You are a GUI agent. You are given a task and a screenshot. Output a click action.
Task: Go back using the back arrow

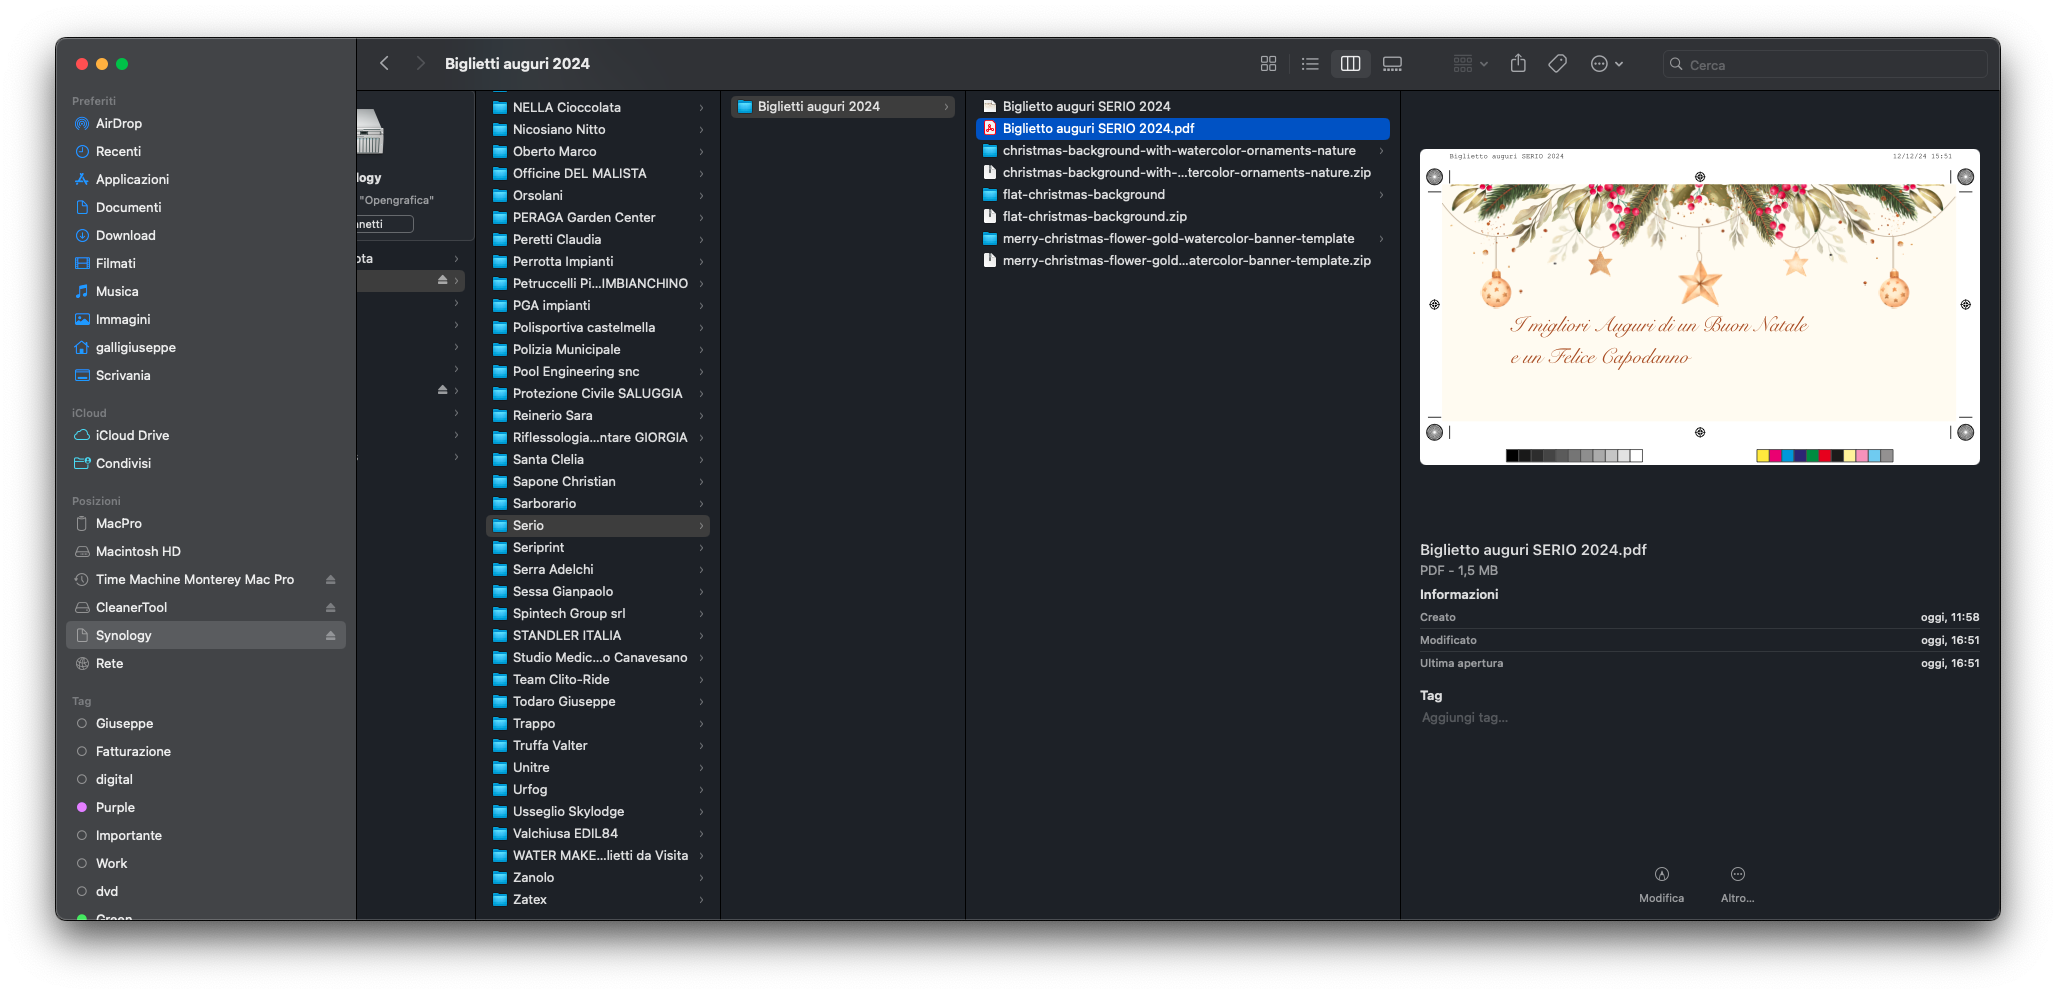point(385,64)
